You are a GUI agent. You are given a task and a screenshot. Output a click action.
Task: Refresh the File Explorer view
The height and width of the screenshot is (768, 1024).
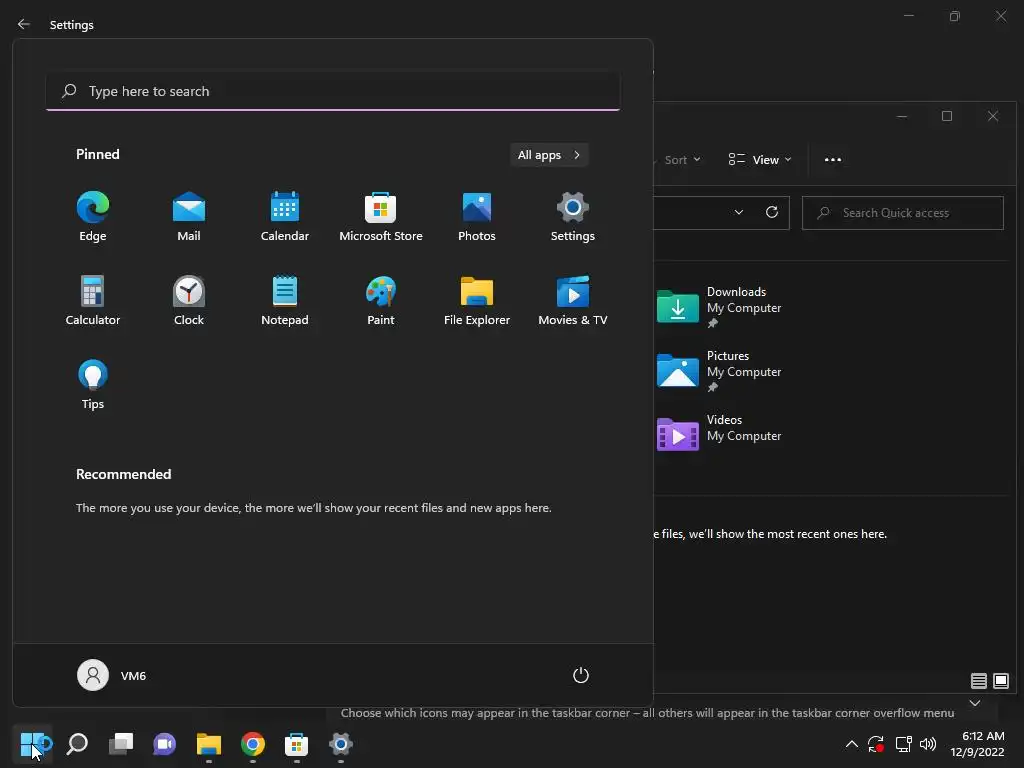[x=772, y=212]
